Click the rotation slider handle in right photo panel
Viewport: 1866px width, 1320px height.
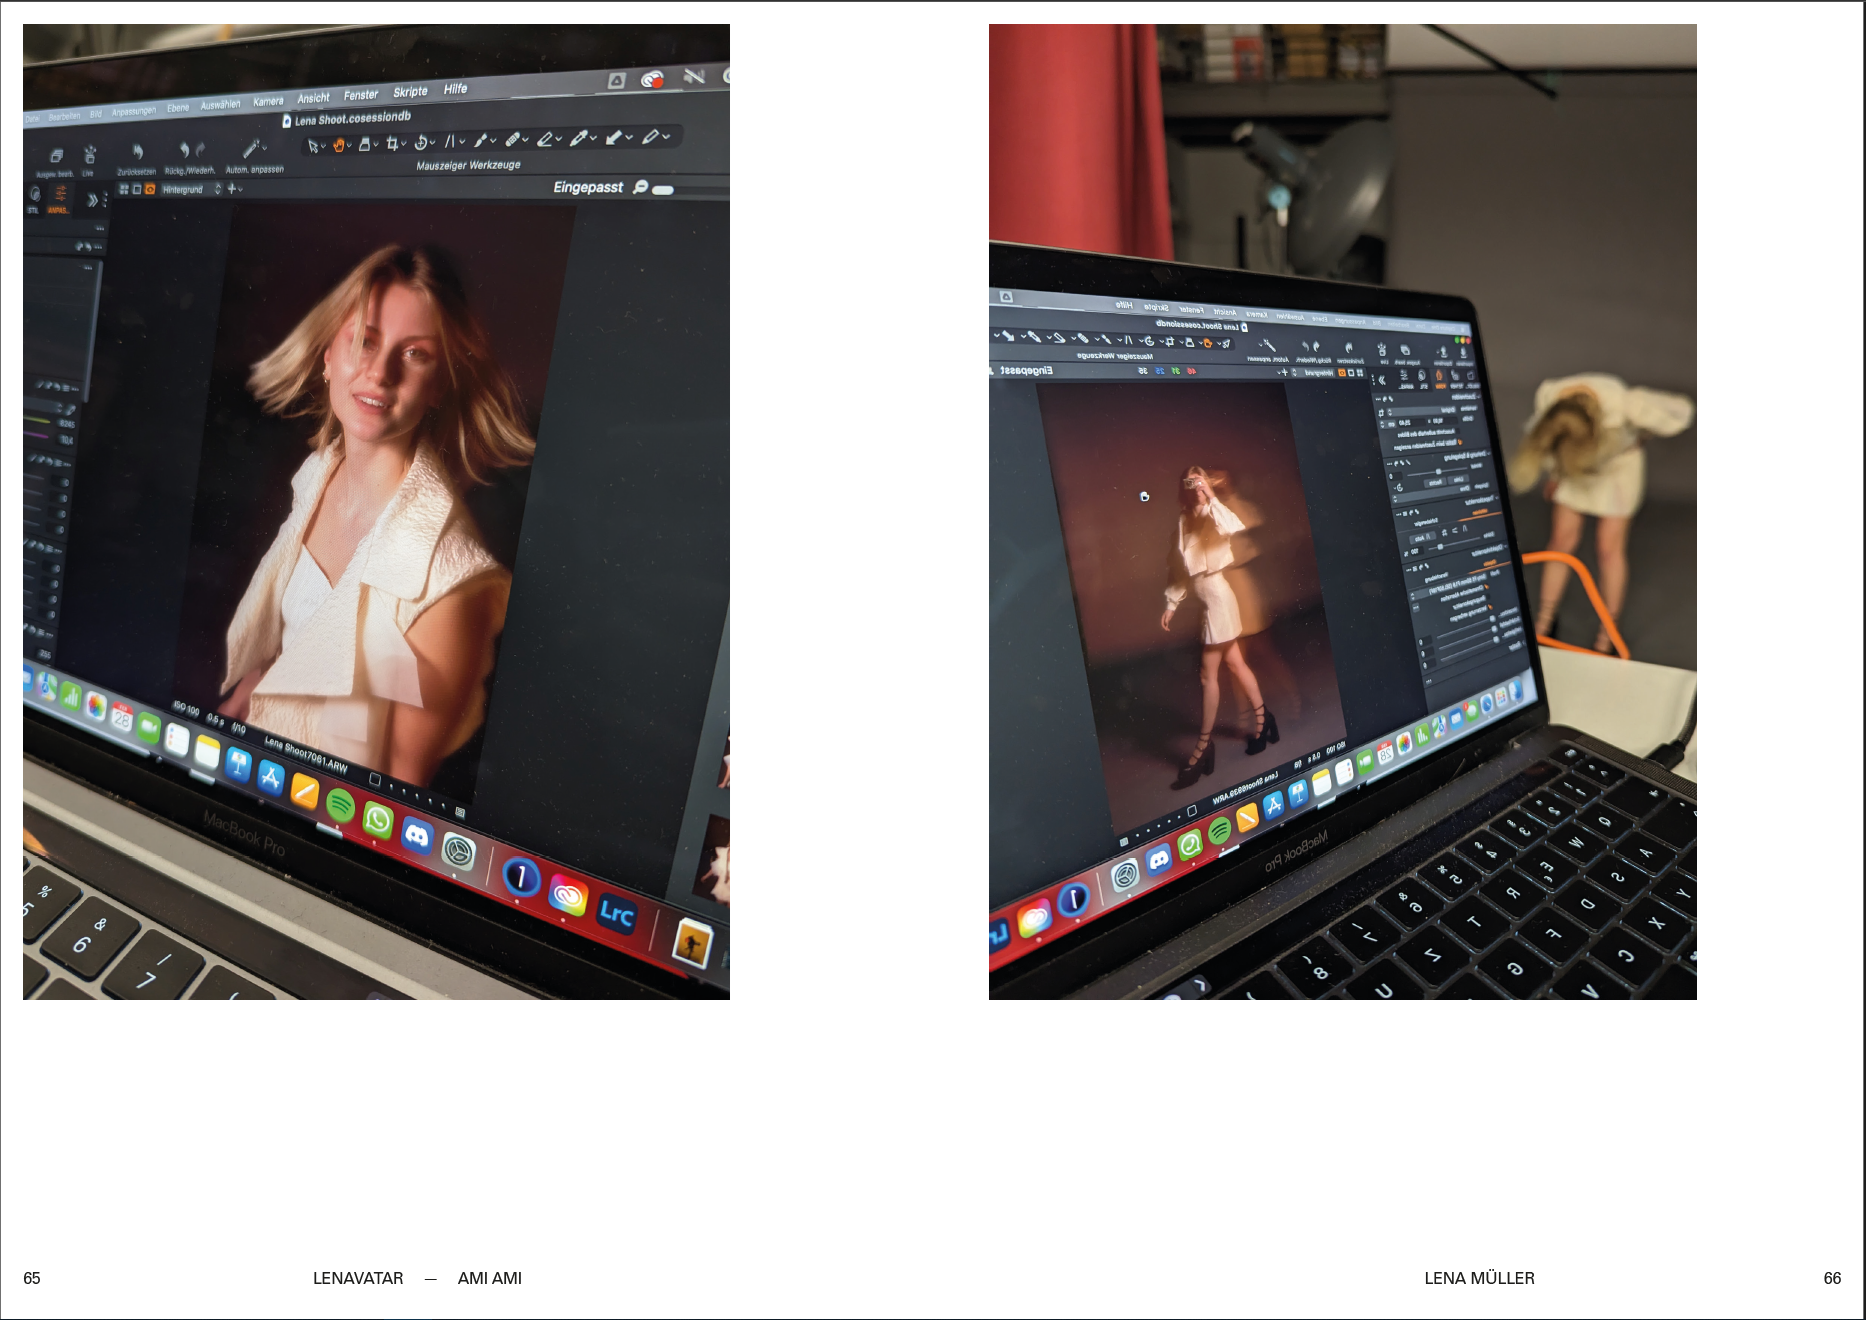[x=1438, y=472]
